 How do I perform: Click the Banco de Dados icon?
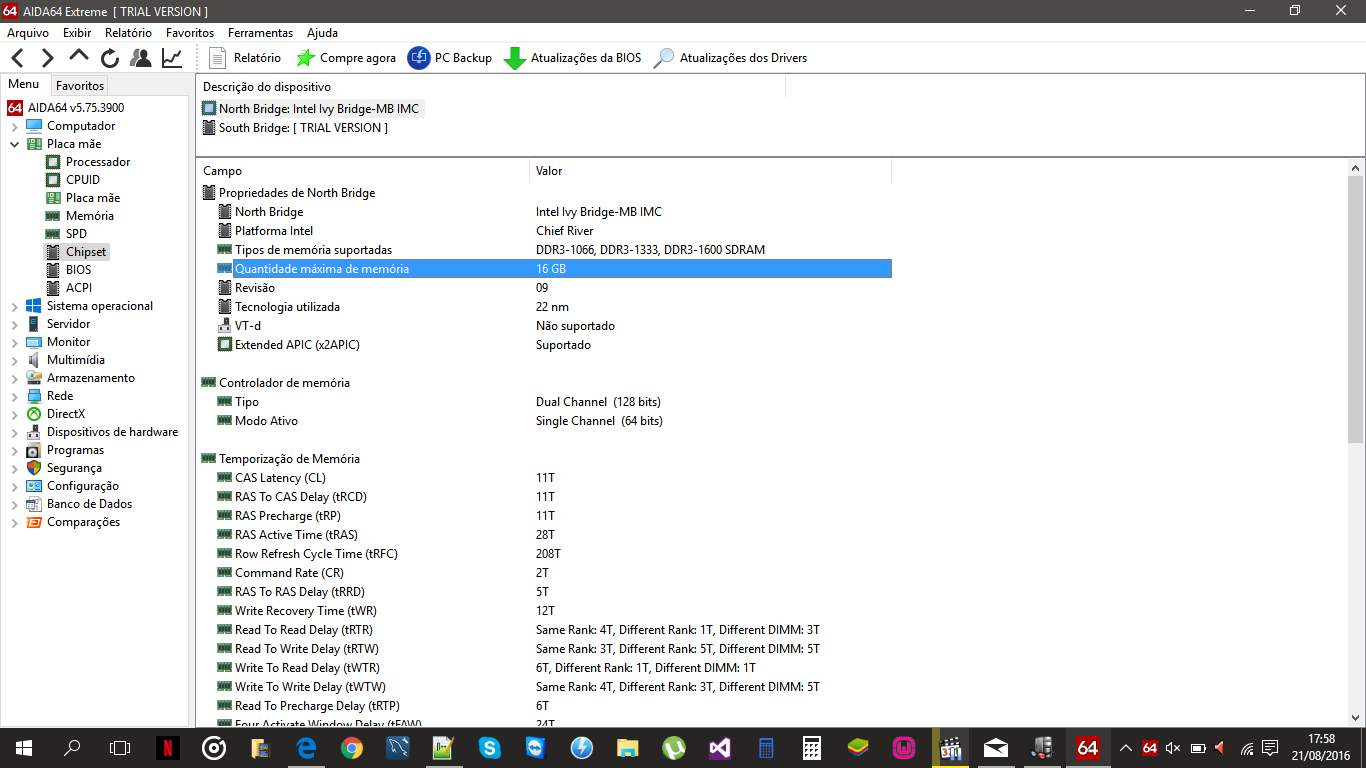point(34,504)
